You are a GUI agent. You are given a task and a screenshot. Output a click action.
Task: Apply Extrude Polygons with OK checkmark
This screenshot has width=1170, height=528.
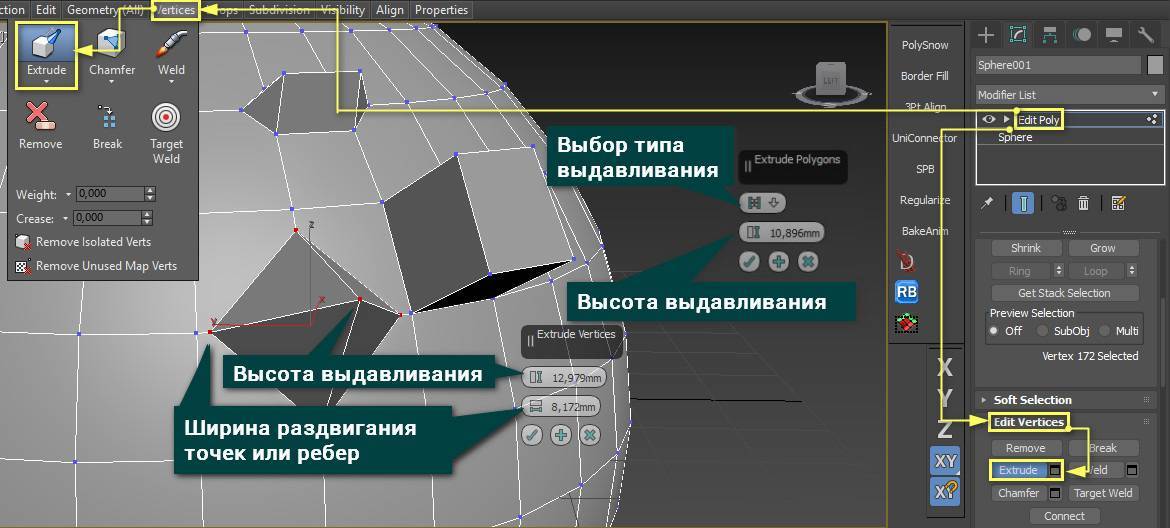749,261
